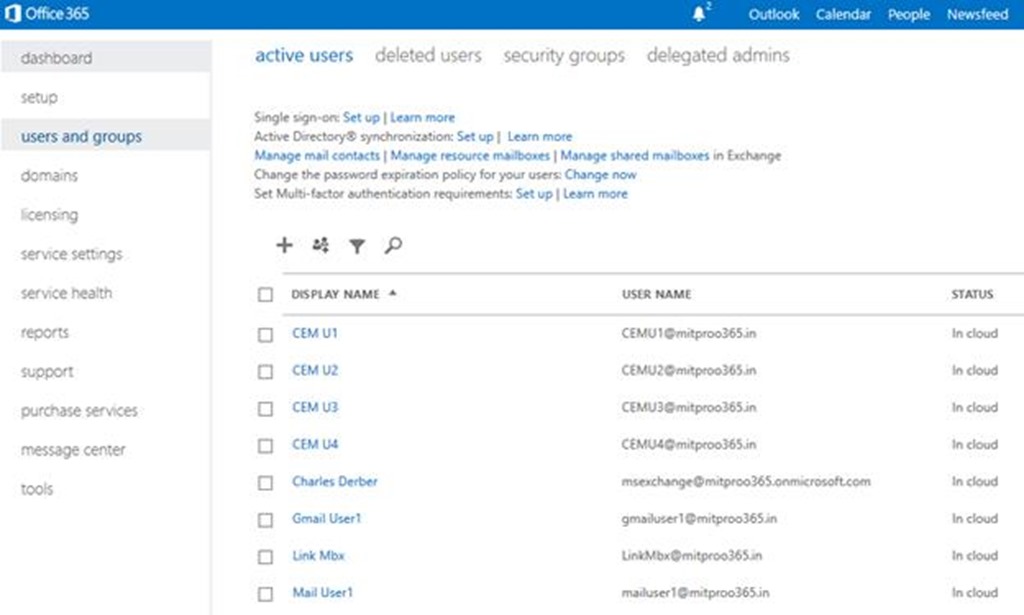Open the notifications bell icon

click(x=699, y=14)
